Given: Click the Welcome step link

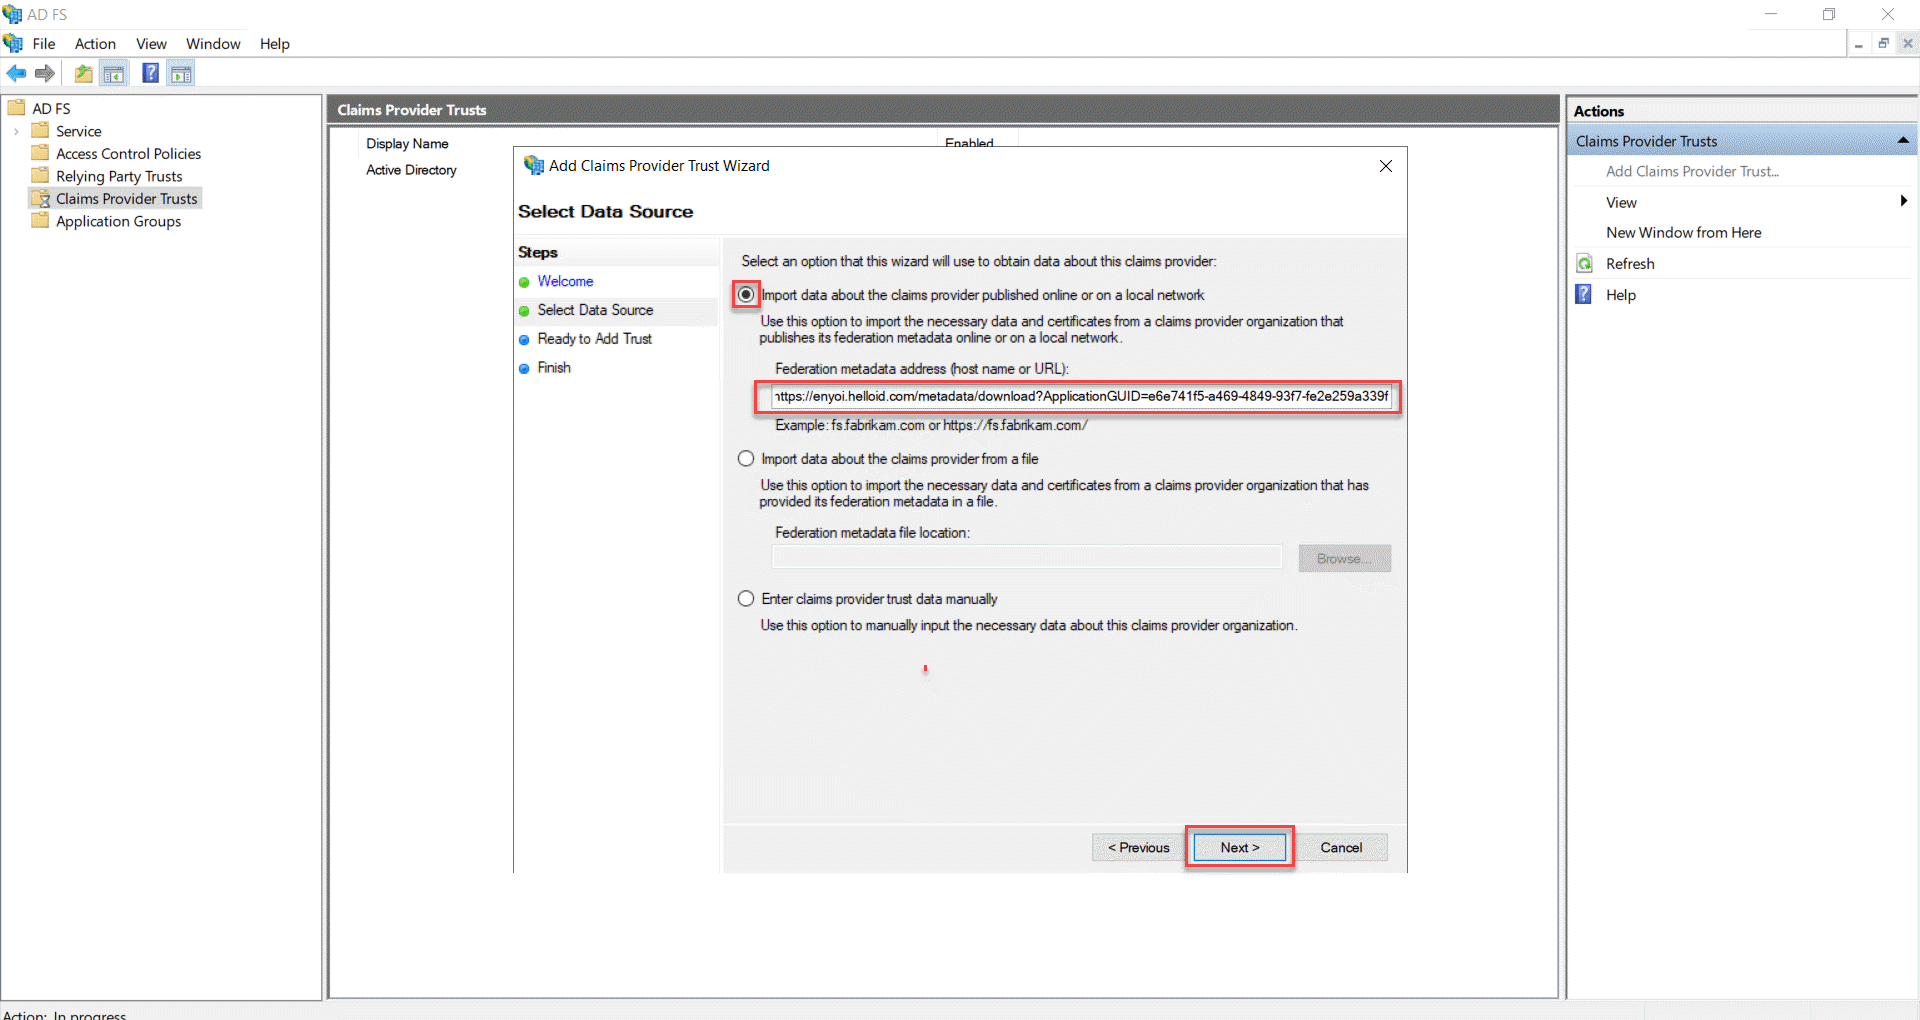Looking at the screenshot, I should click(565, 281).
